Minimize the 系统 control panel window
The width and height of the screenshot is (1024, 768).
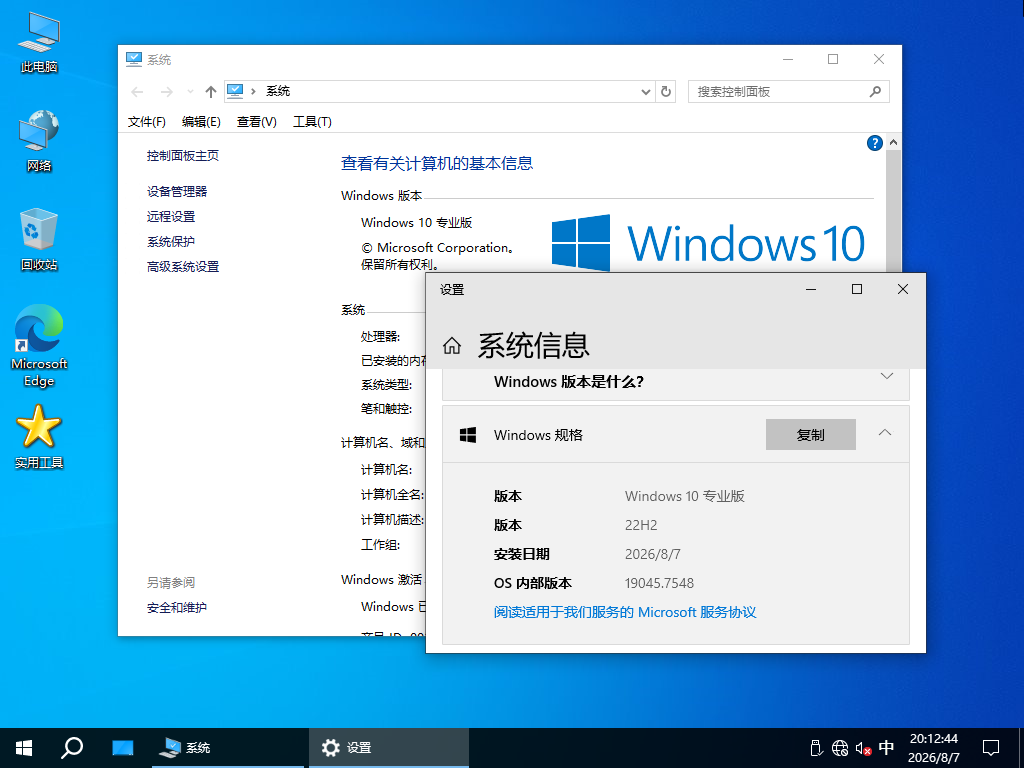[788, 59]
